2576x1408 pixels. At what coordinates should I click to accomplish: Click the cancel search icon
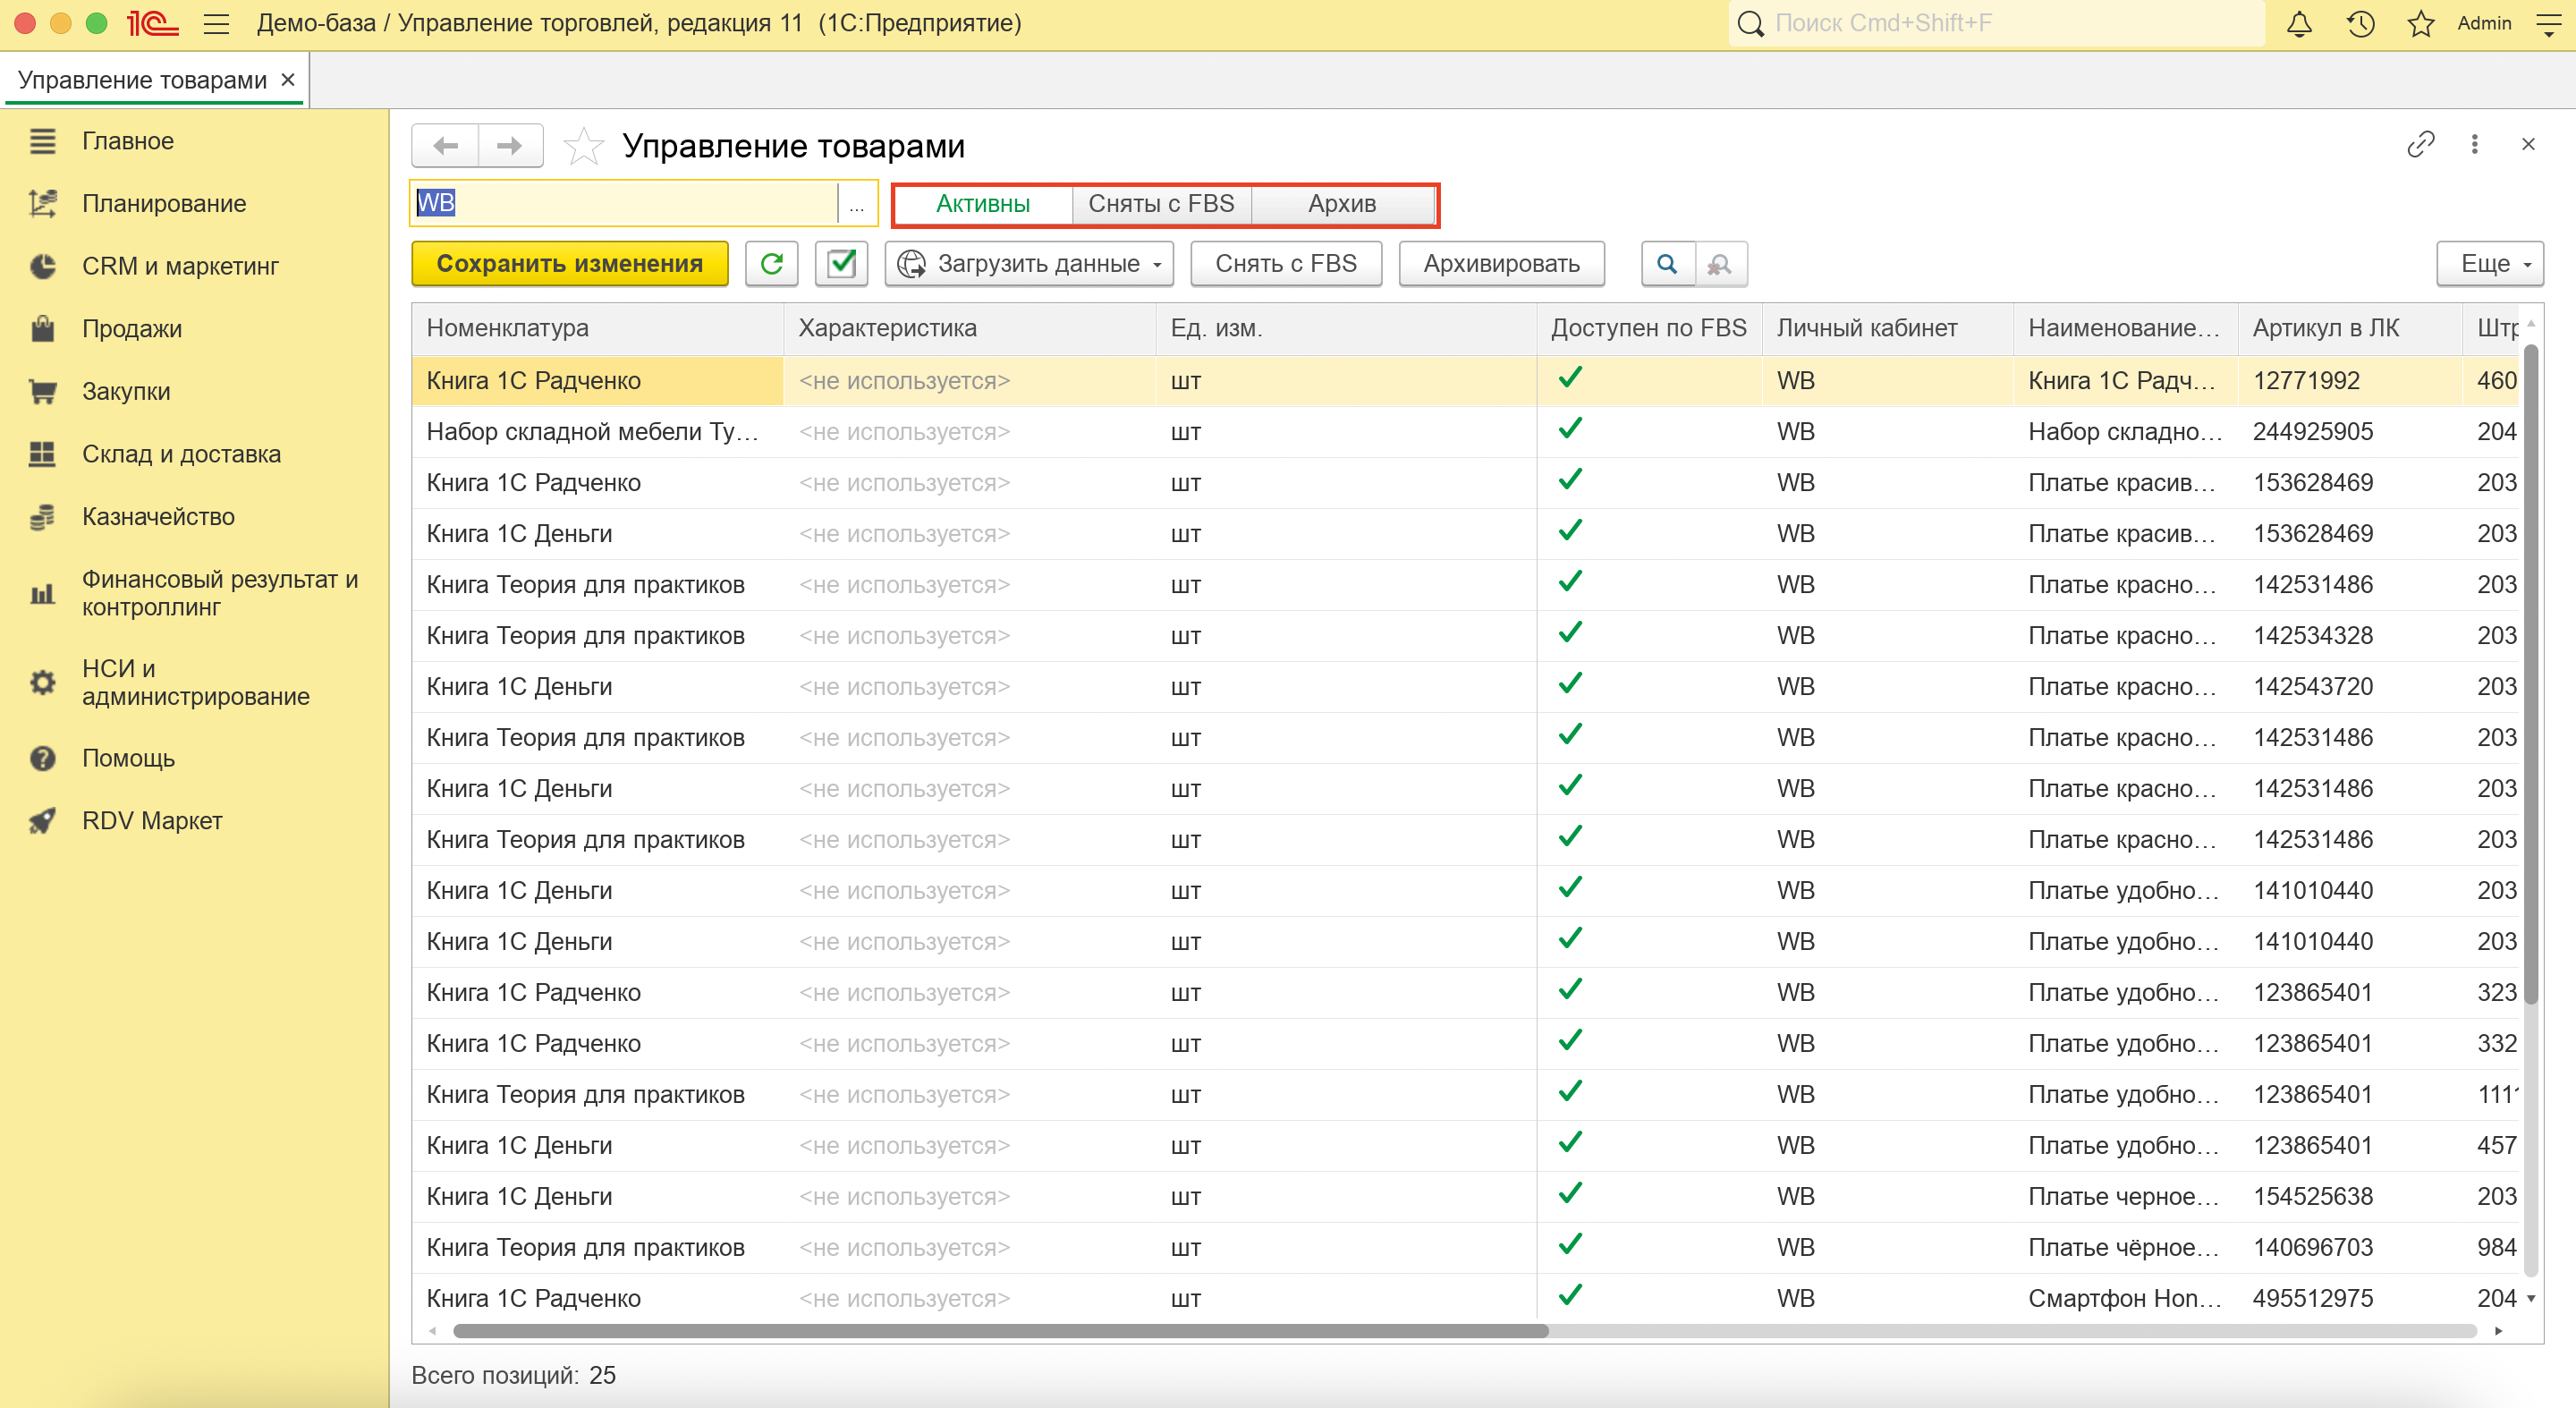click(1720, 264)
